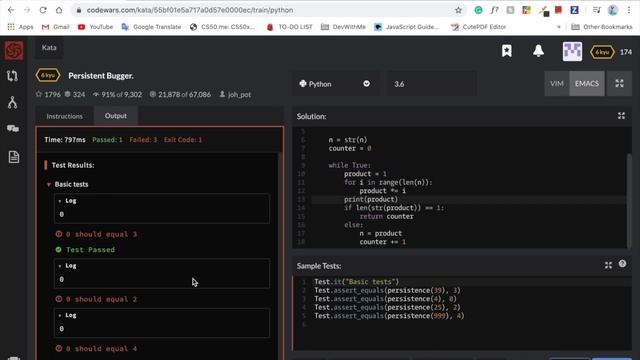The width and height of the screenshot is (640, 360).
Task: Open the 3.6 version selector
Action: pyautogui.click(x=431, y=84)
